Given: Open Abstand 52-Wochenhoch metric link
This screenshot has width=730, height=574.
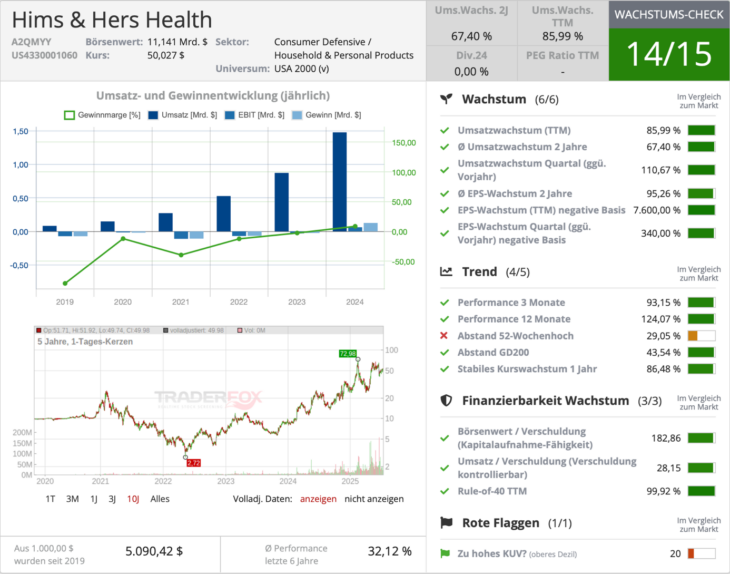Looking at the screenshot, I should click(x=515, y=336).
